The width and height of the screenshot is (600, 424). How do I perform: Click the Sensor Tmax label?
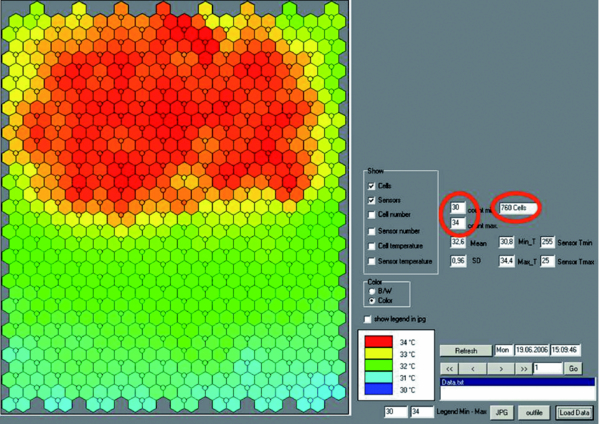pyautogui.click(x=576, y=262)
